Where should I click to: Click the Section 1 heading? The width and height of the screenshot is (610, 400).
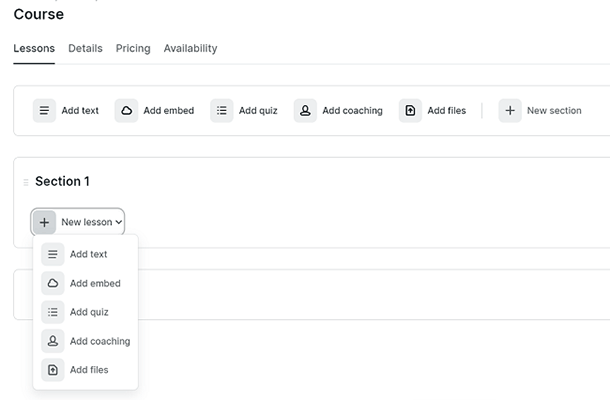62,181
